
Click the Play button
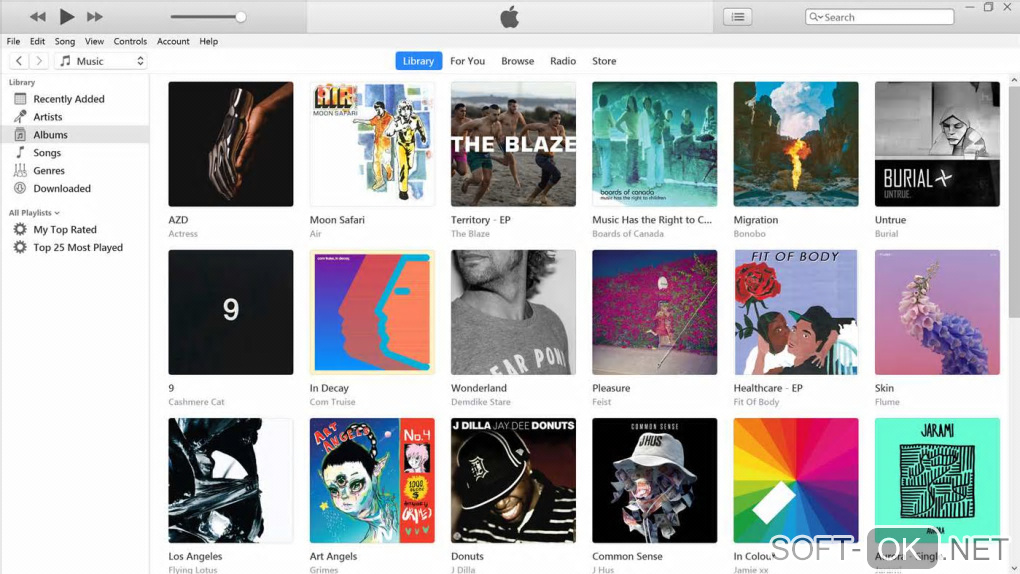click(x=66, y=16)
